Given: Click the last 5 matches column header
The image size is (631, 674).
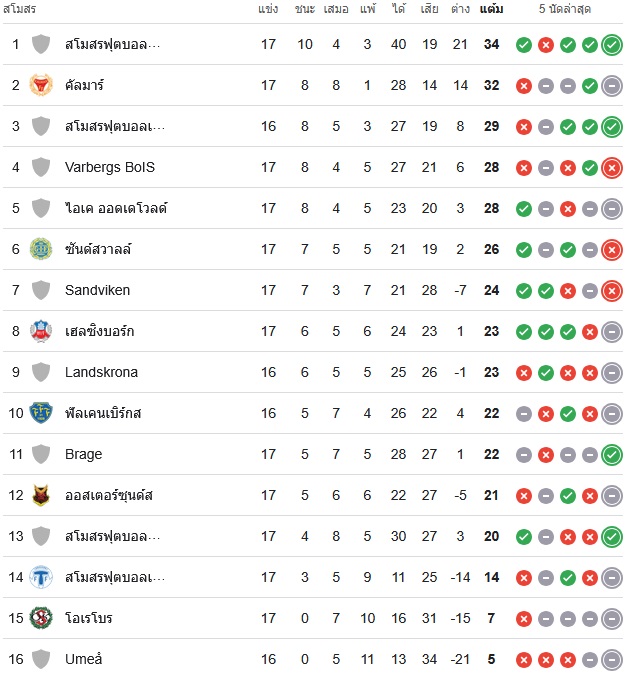Looking at the screenshot, I should point(565,9).
